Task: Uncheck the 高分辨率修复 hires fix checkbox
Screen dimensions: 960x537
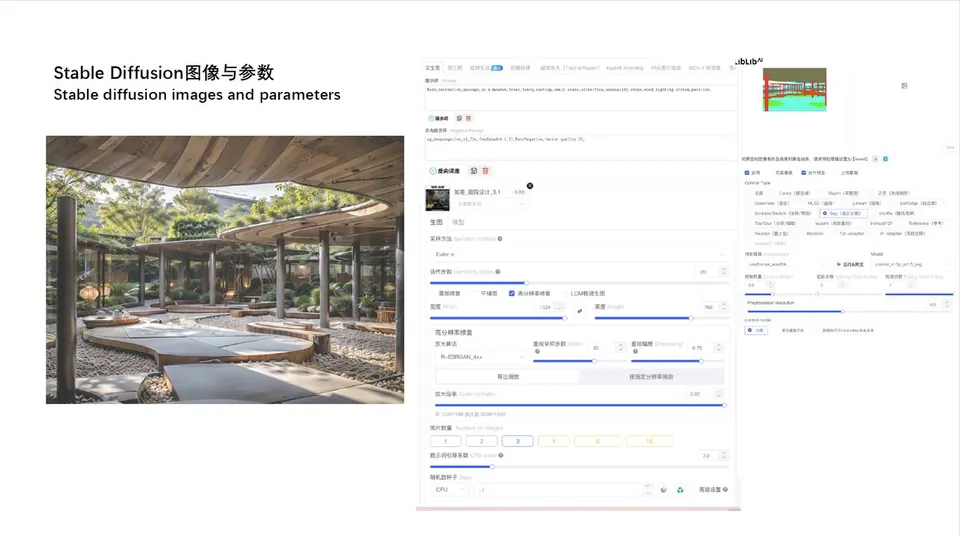Action: pos(512,294)
